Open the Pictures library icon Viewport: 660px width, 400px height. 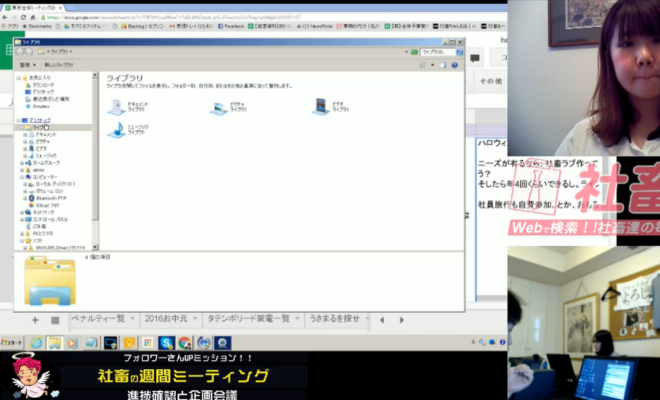point(219,105)
